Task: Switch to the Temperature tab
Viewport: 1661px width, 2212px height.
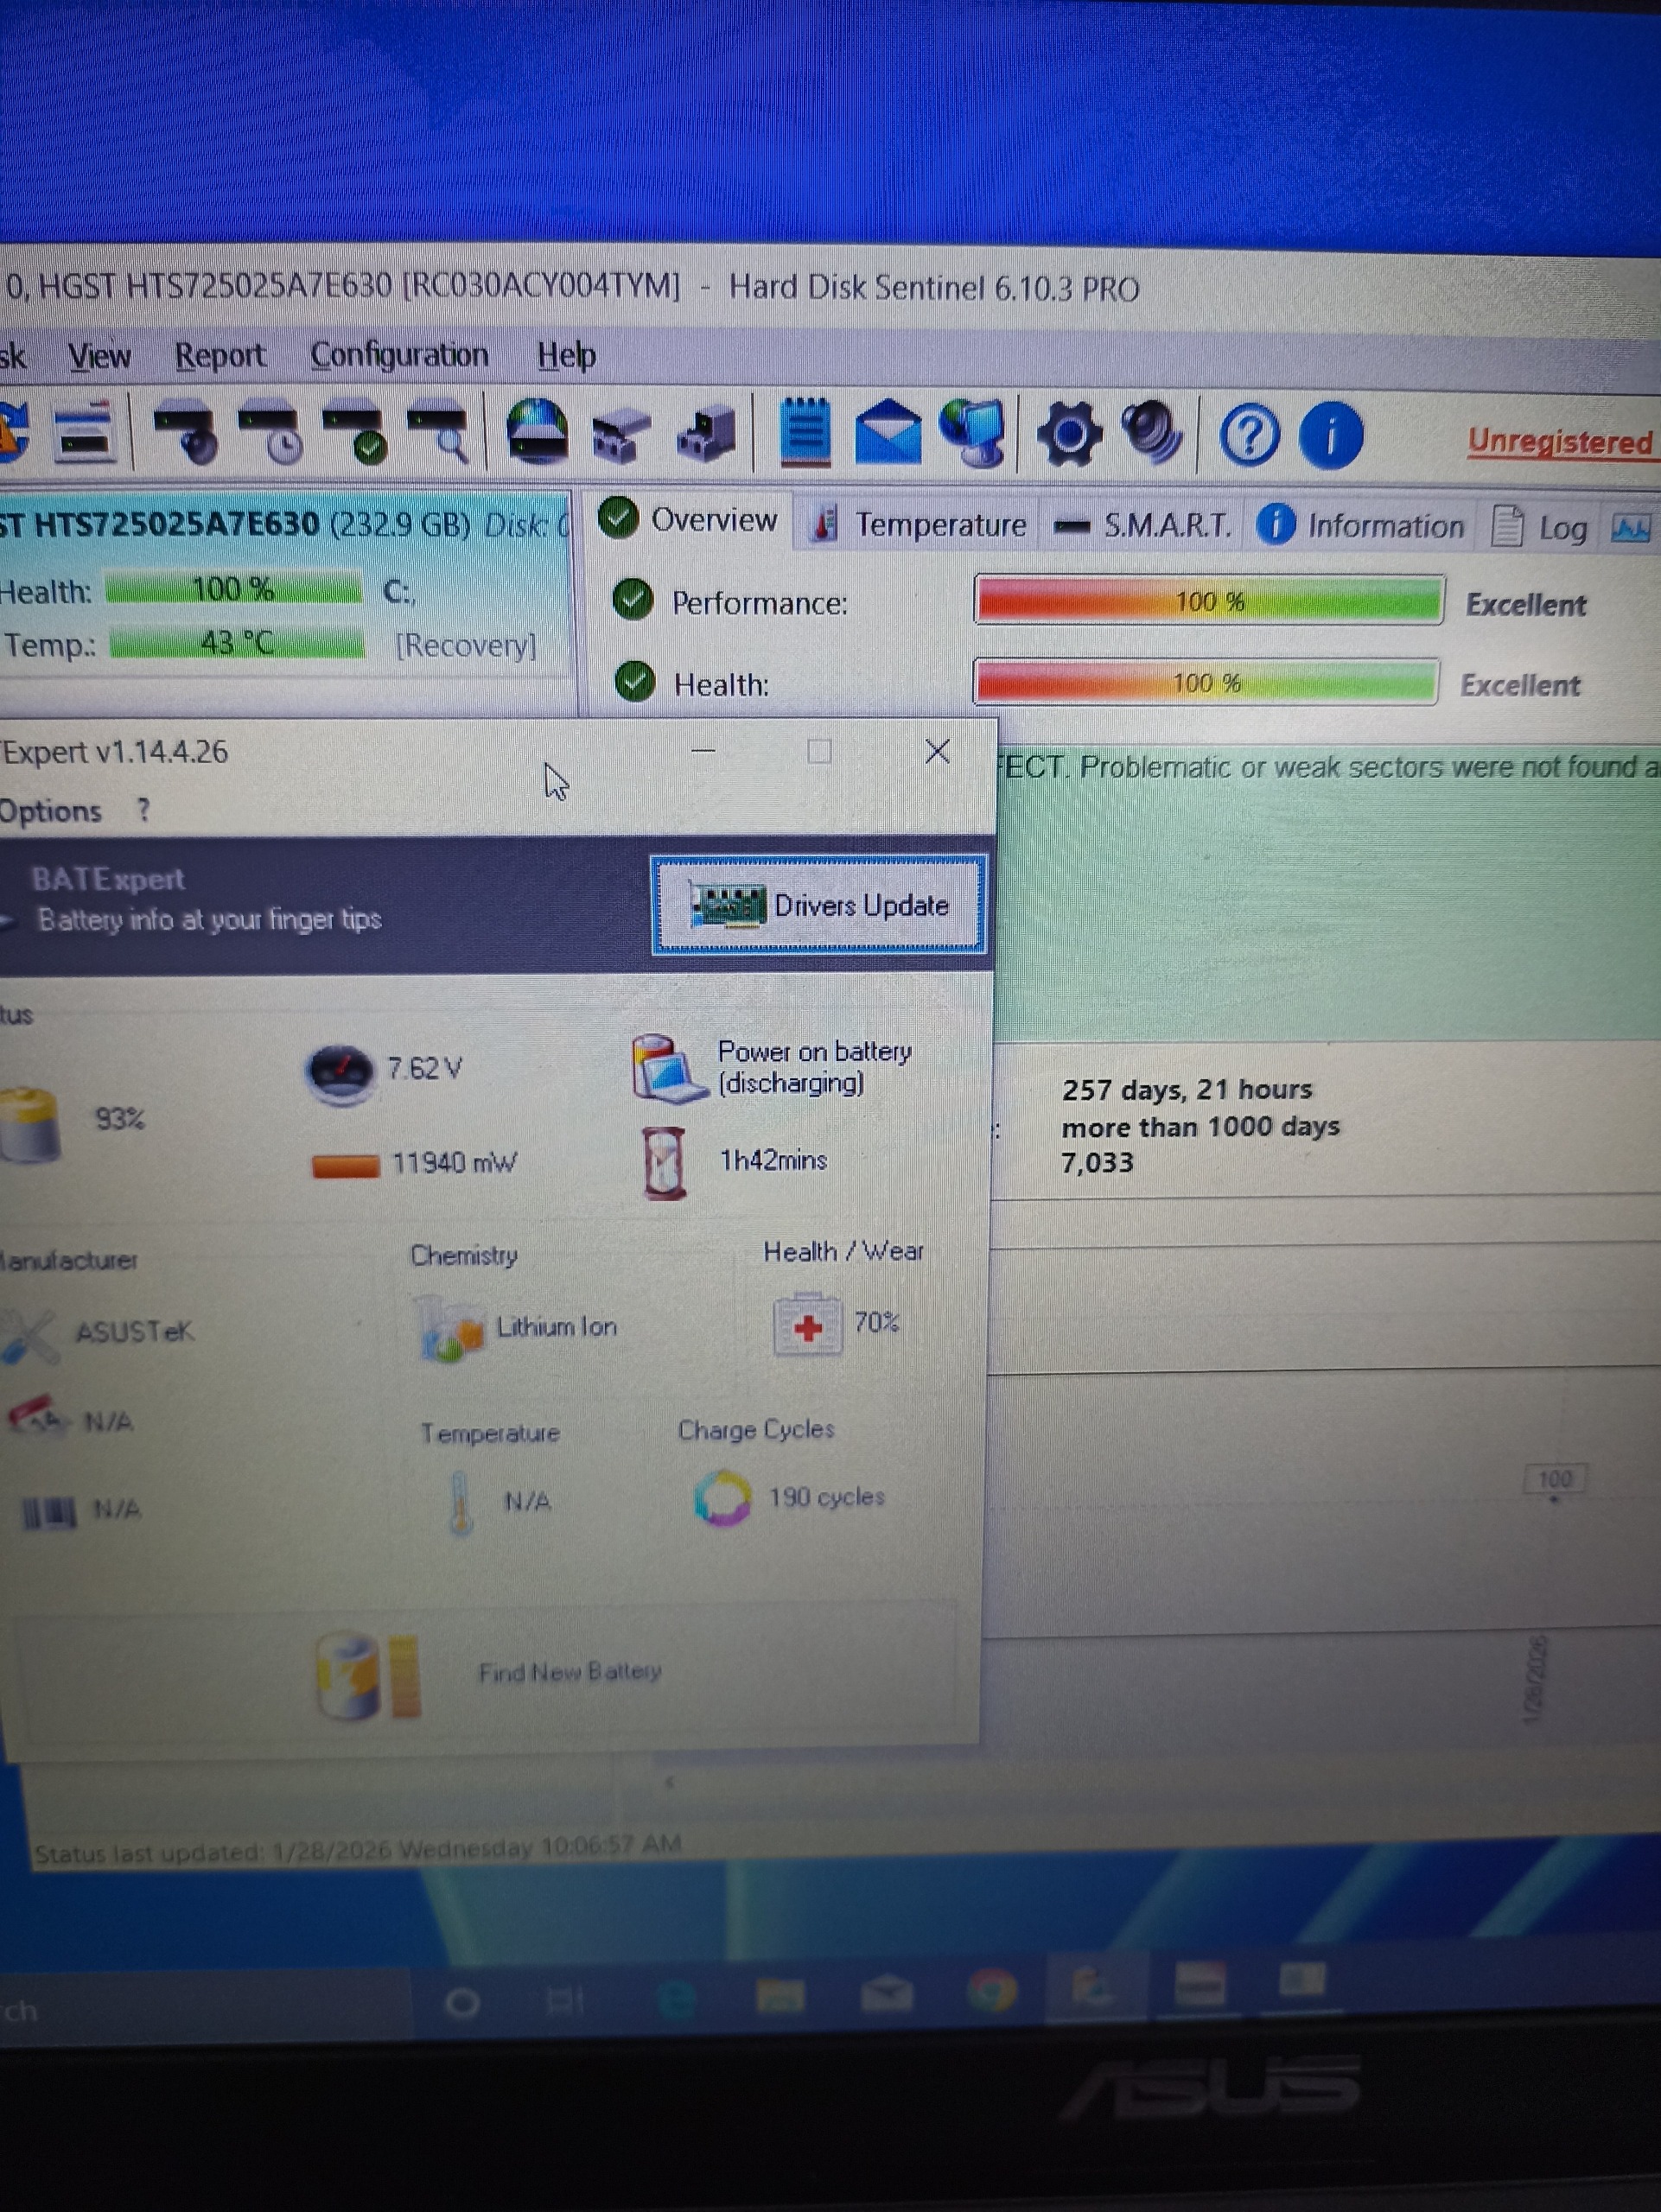Action: pos(920,524)
